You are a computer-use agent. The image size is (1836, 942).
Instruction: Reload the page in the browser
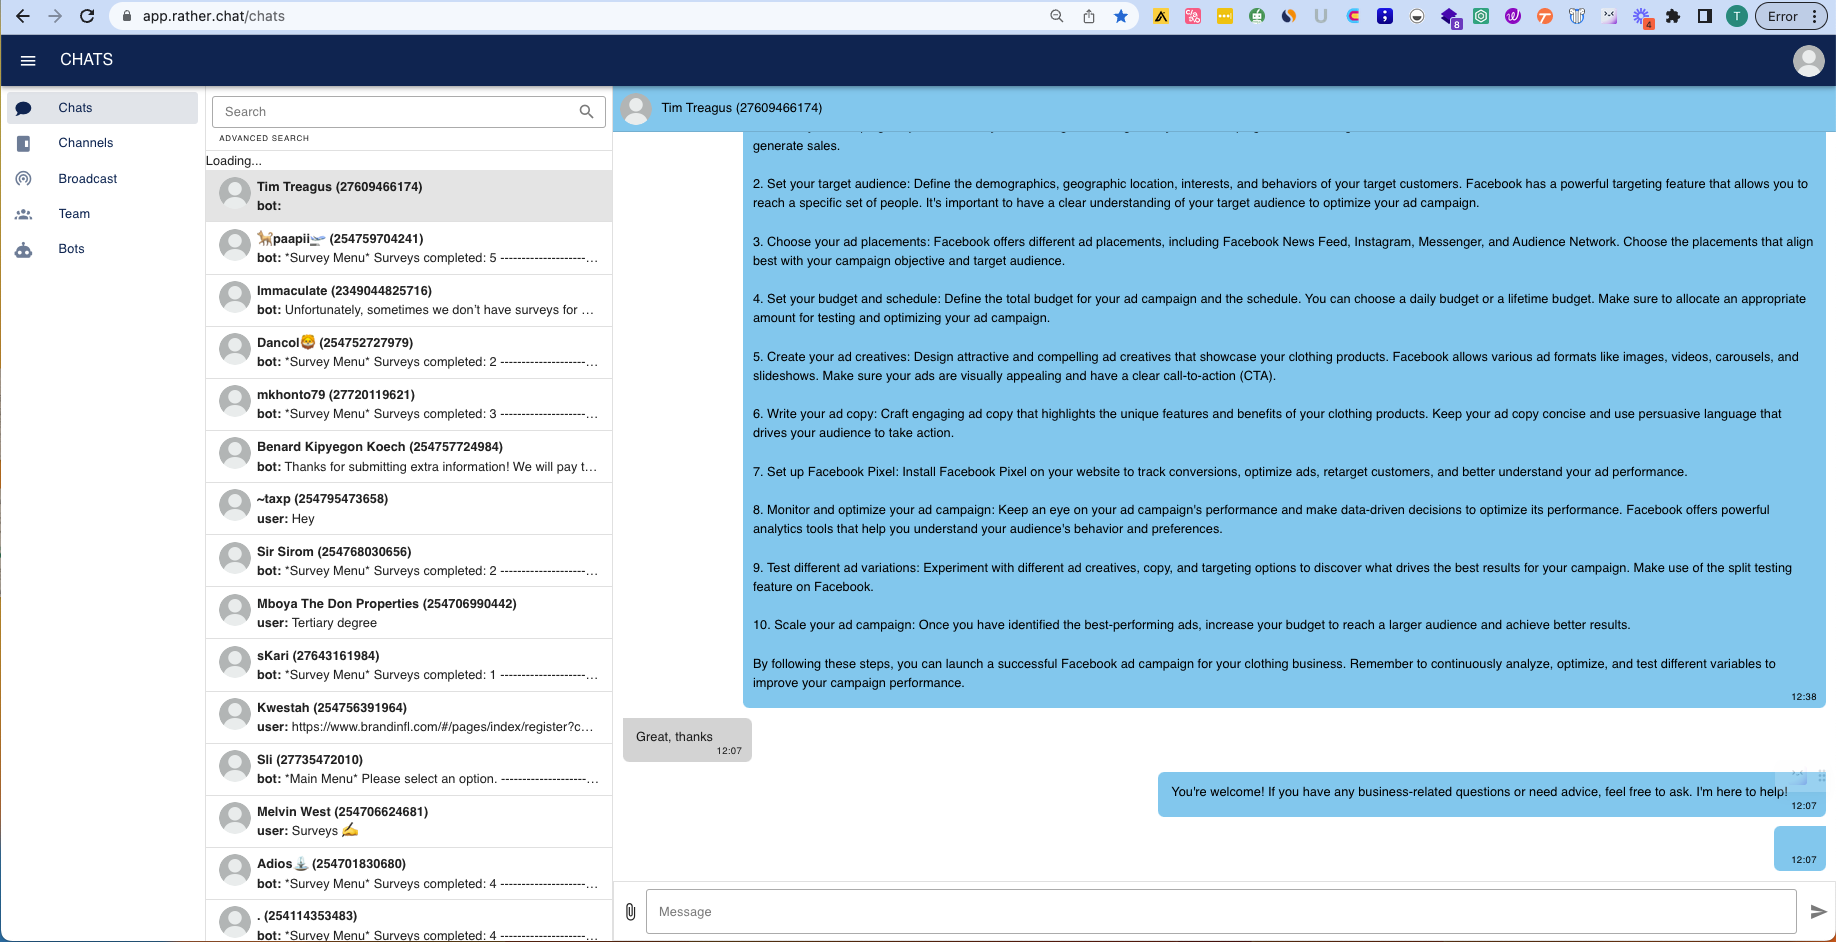pos(87,16)
